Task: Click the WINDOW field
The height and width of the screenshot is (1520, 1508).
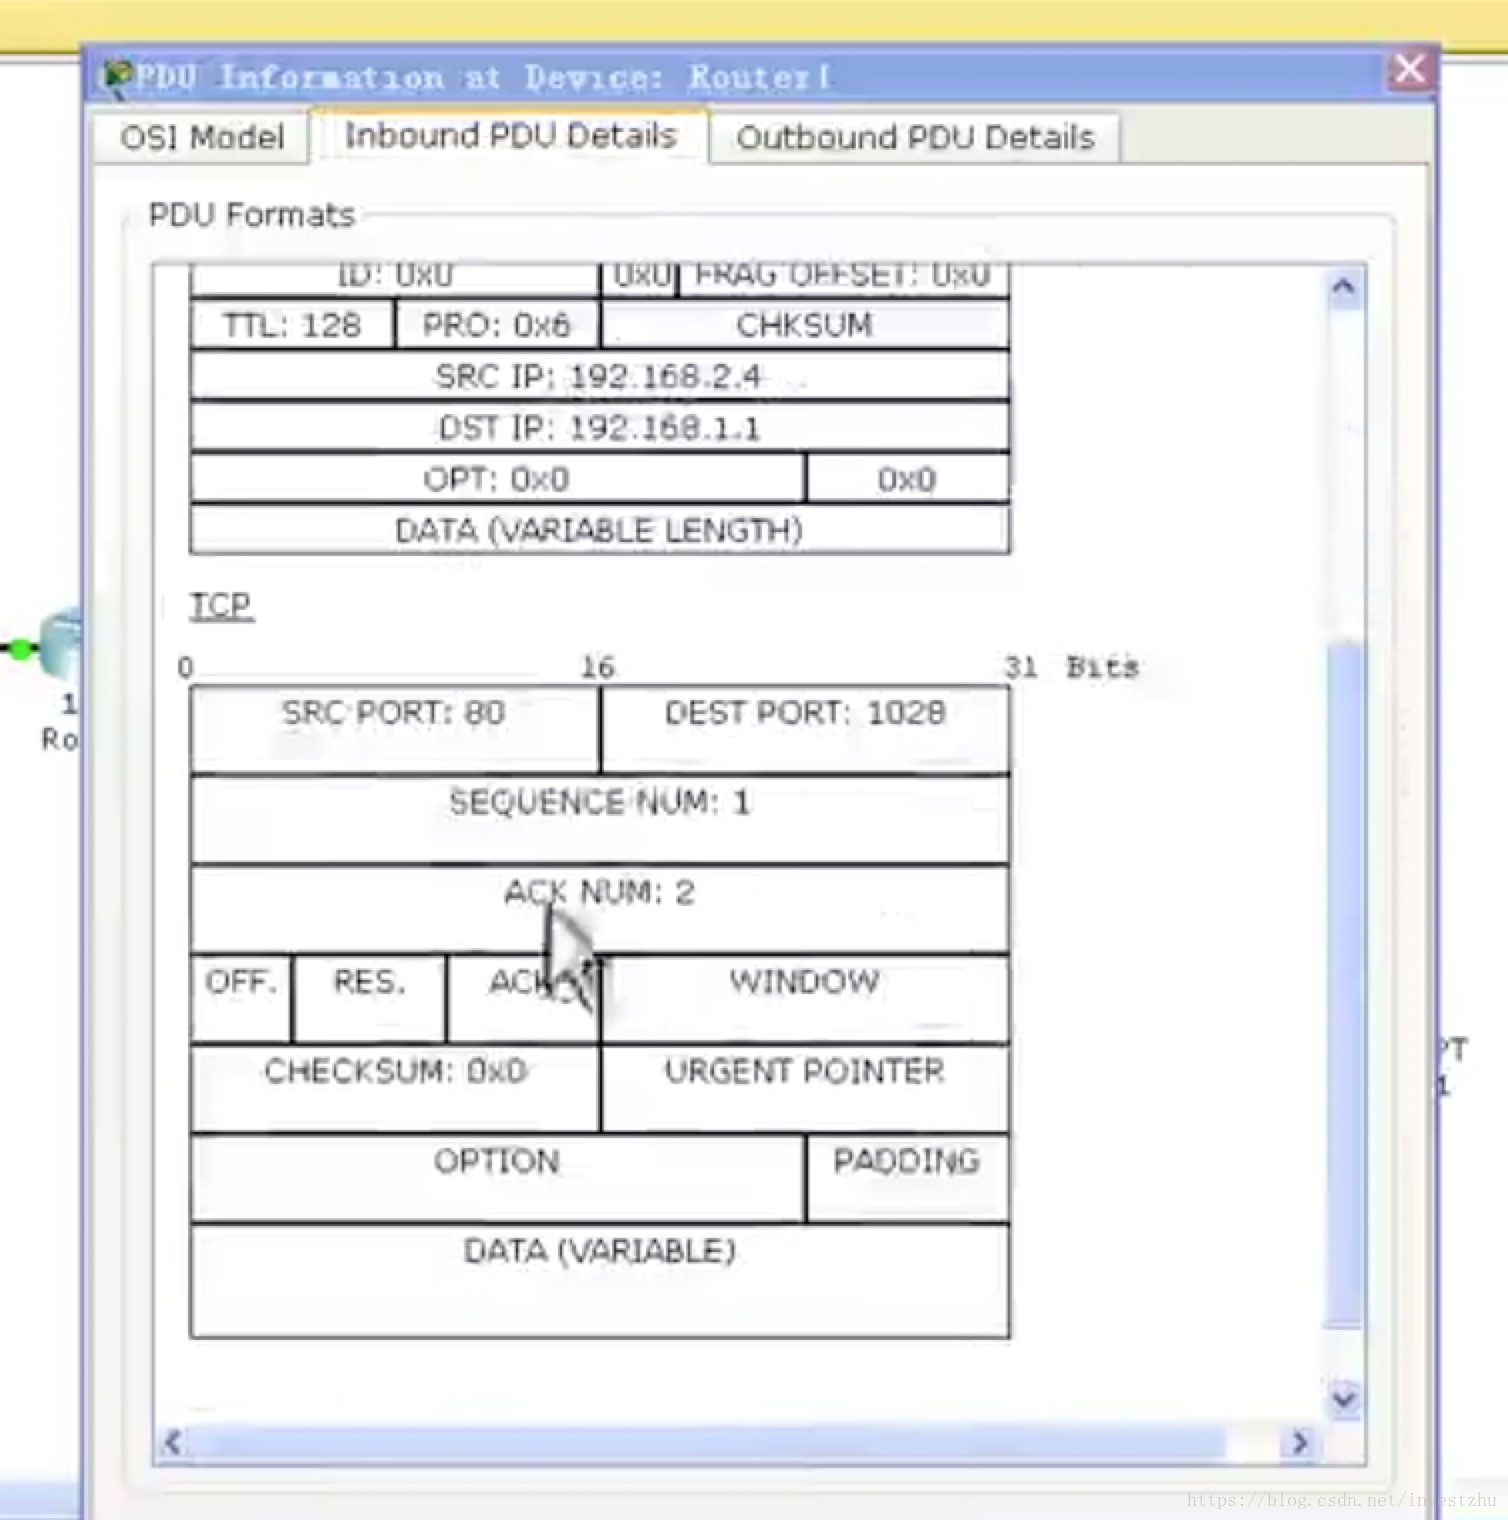Action: coord(805,999)
